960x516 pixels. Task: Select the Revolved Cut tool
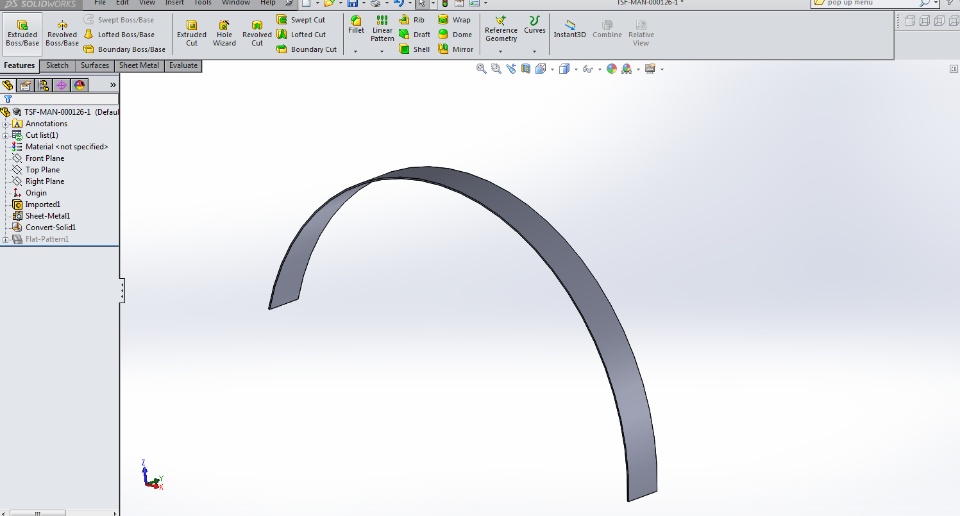[257, 32]
